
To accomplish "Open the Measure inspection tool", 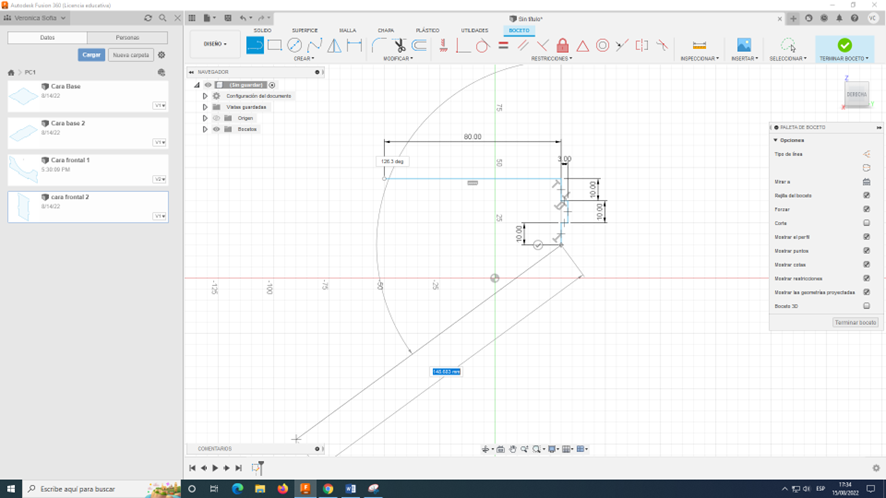I will coord(699,45).
